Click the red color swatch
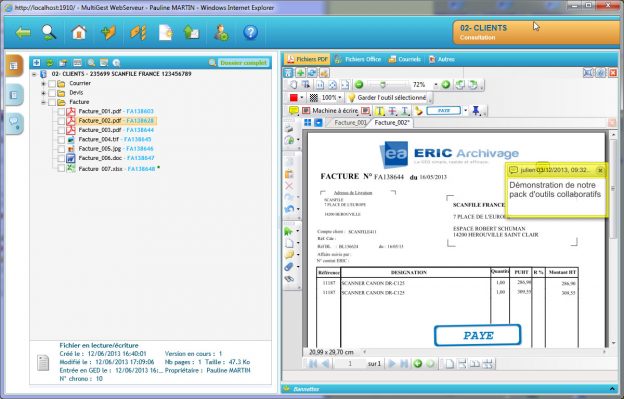 click(x=294, y=97)
